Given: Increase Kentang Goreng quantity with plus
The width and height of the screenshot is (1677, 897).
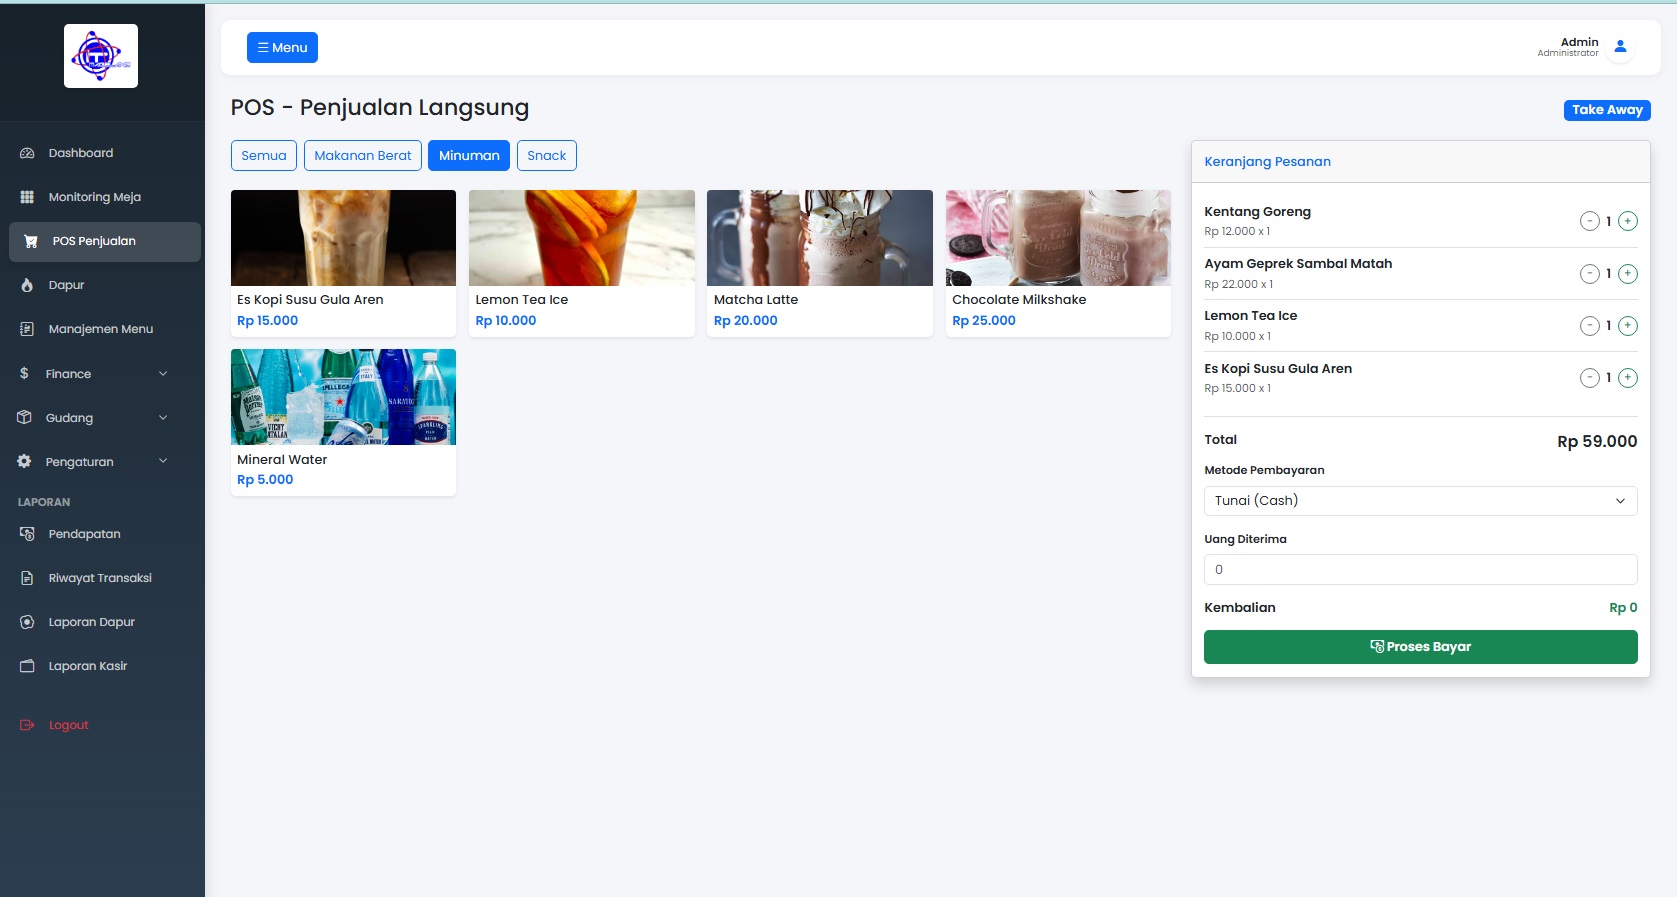Looking at the screenshot, I should 1628,221.
